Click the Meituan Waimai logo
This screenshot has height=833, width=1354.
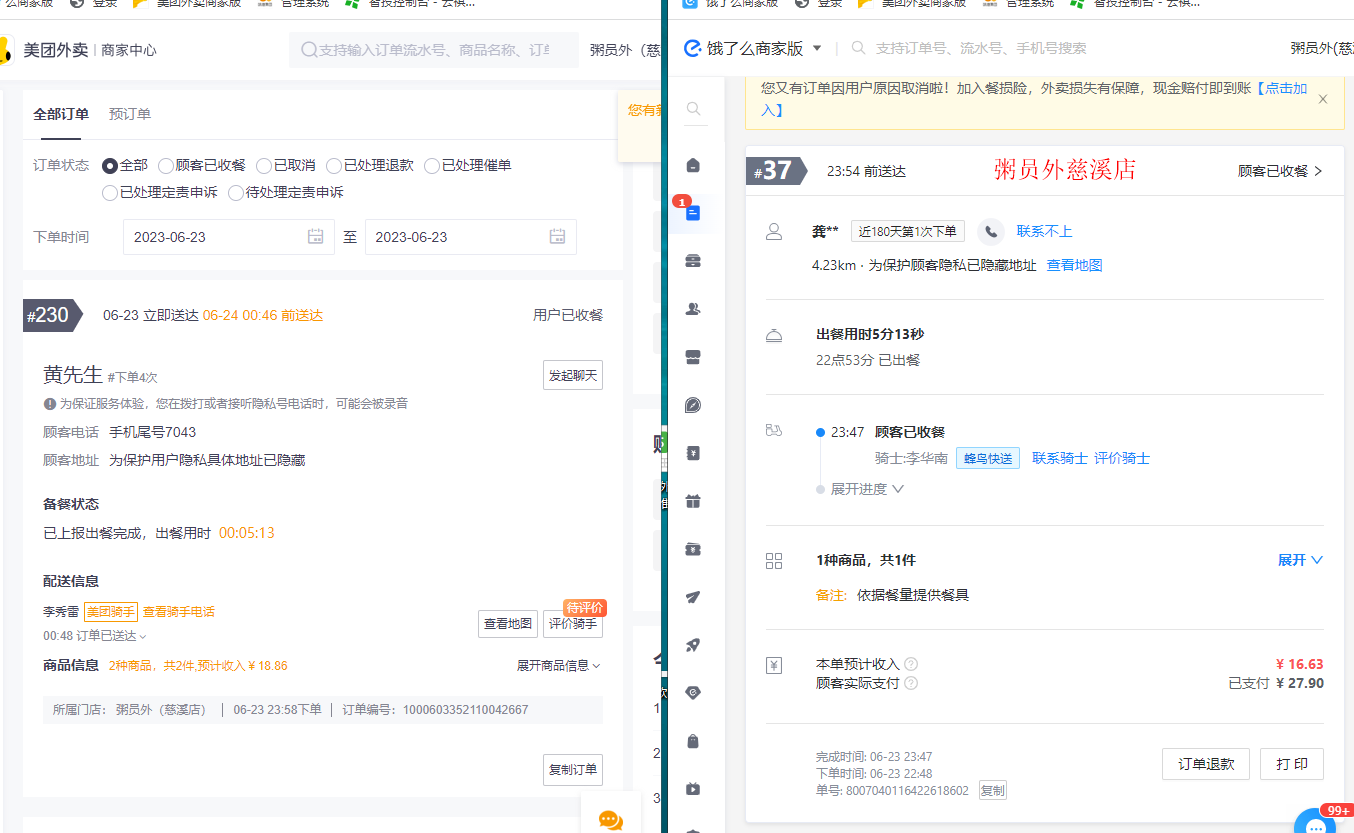(x=43, y=49)
